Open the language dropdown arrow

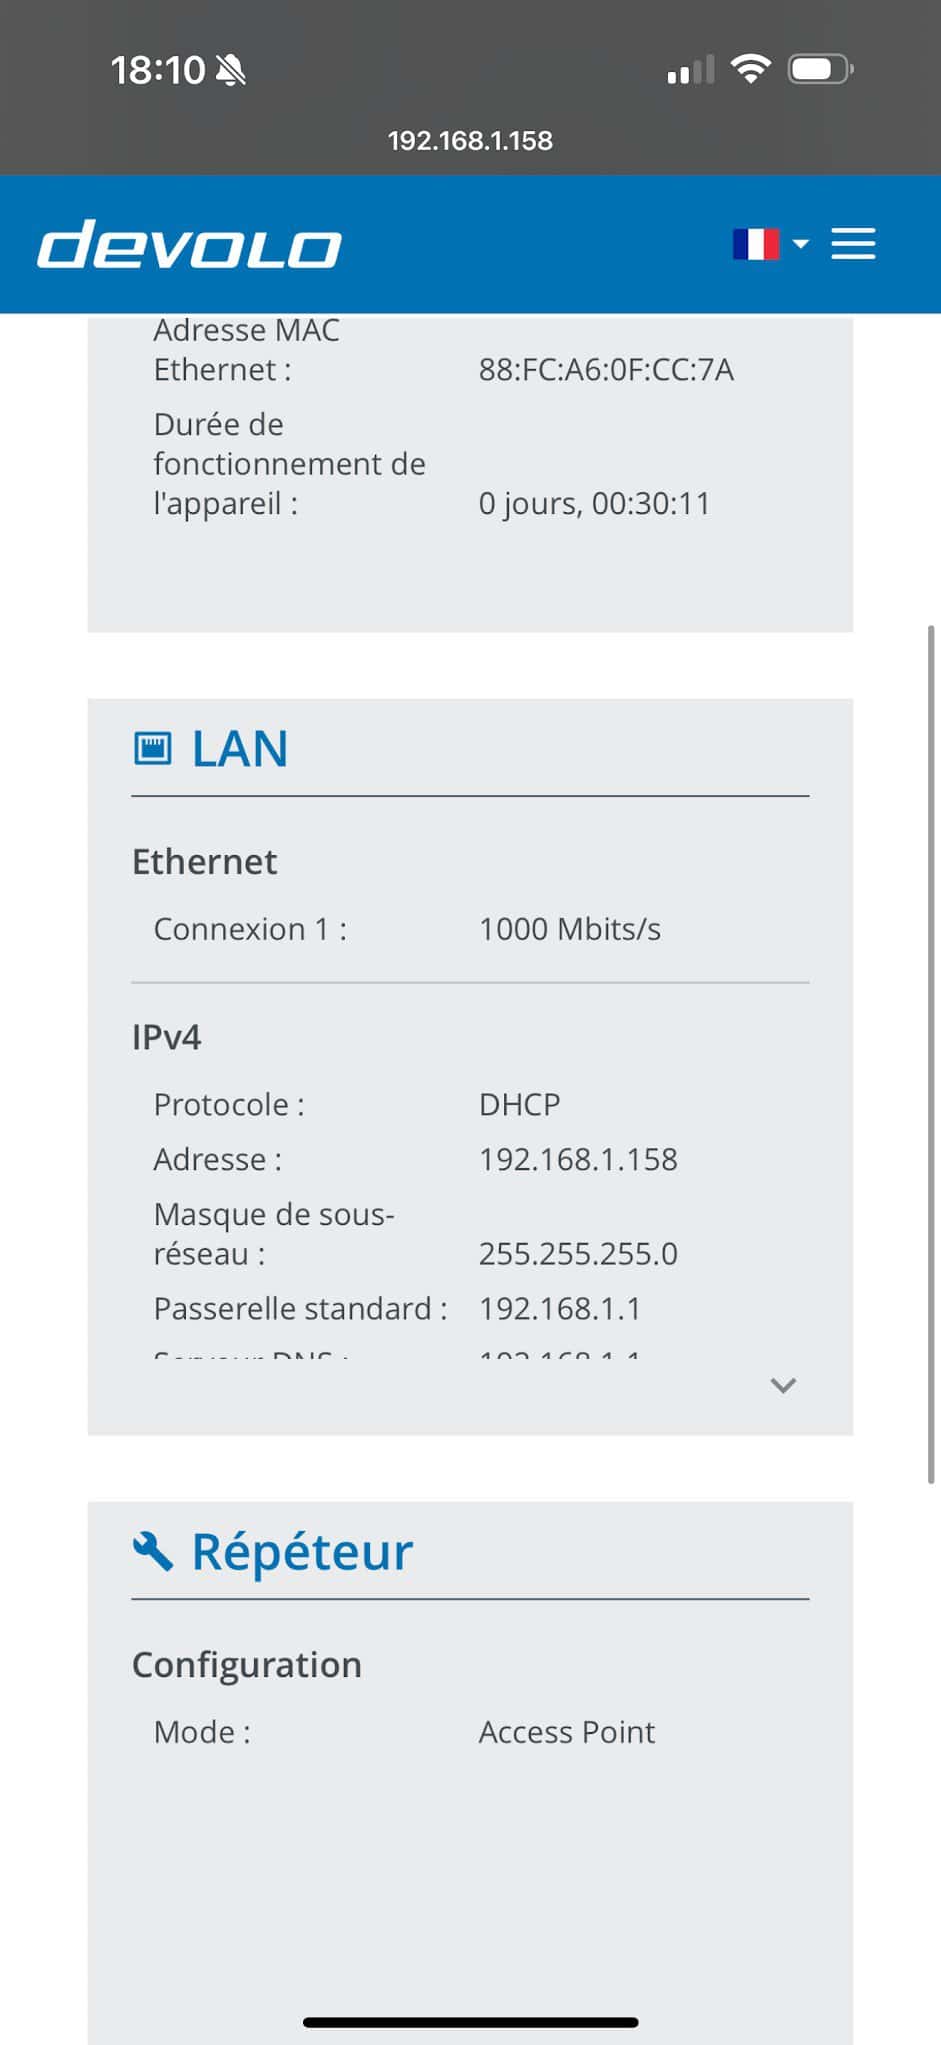[x=800, y=244]
